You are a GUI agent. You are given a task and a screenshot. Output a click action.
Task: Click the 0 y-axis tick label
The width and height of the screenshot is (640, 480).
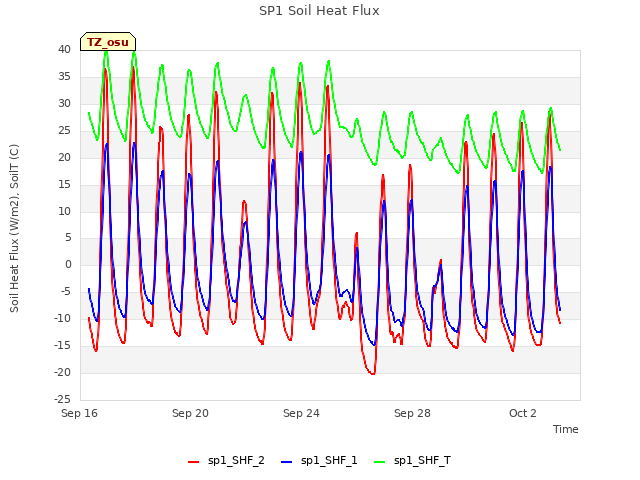68,264
